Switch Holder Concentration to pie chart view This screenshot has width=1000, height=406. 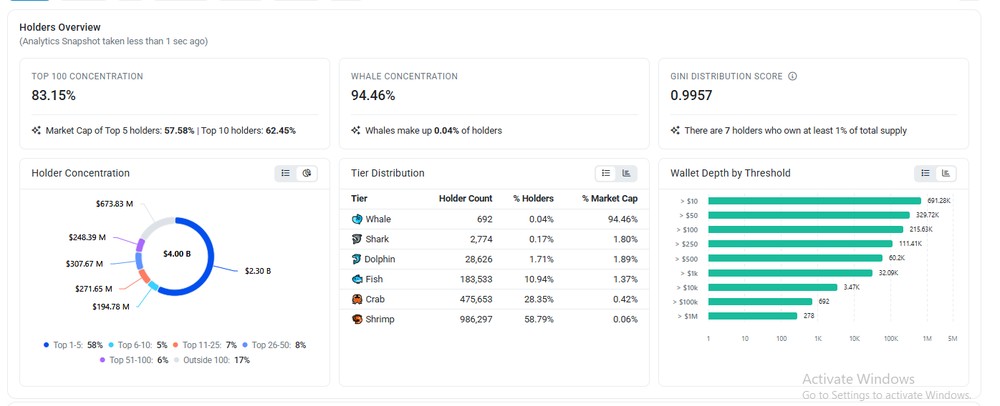tap(307, 173)
